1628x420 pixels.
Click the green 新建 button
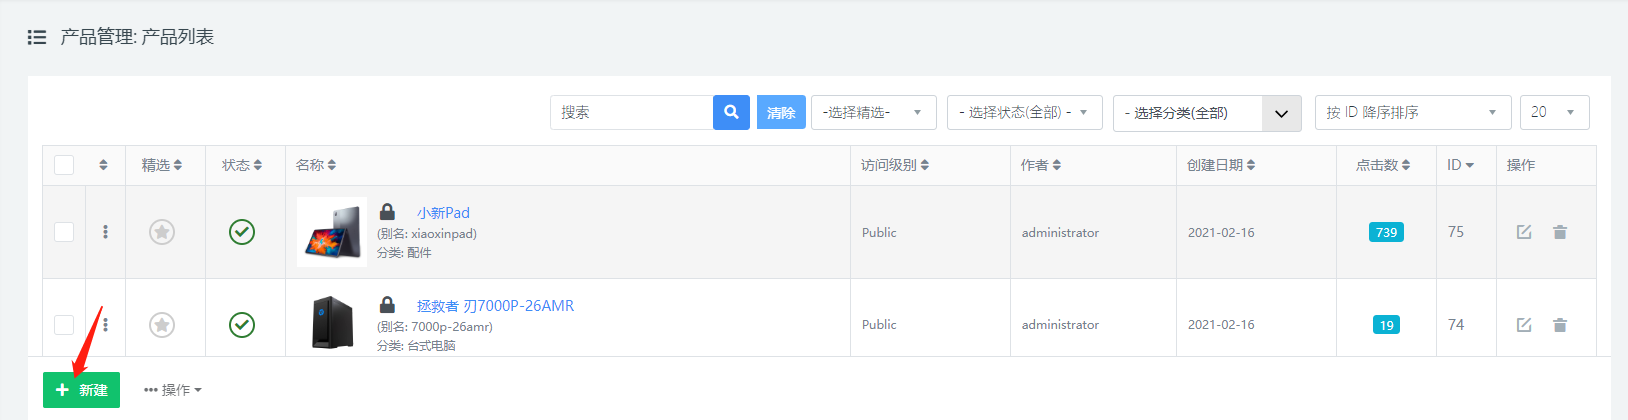click(81, 390)
